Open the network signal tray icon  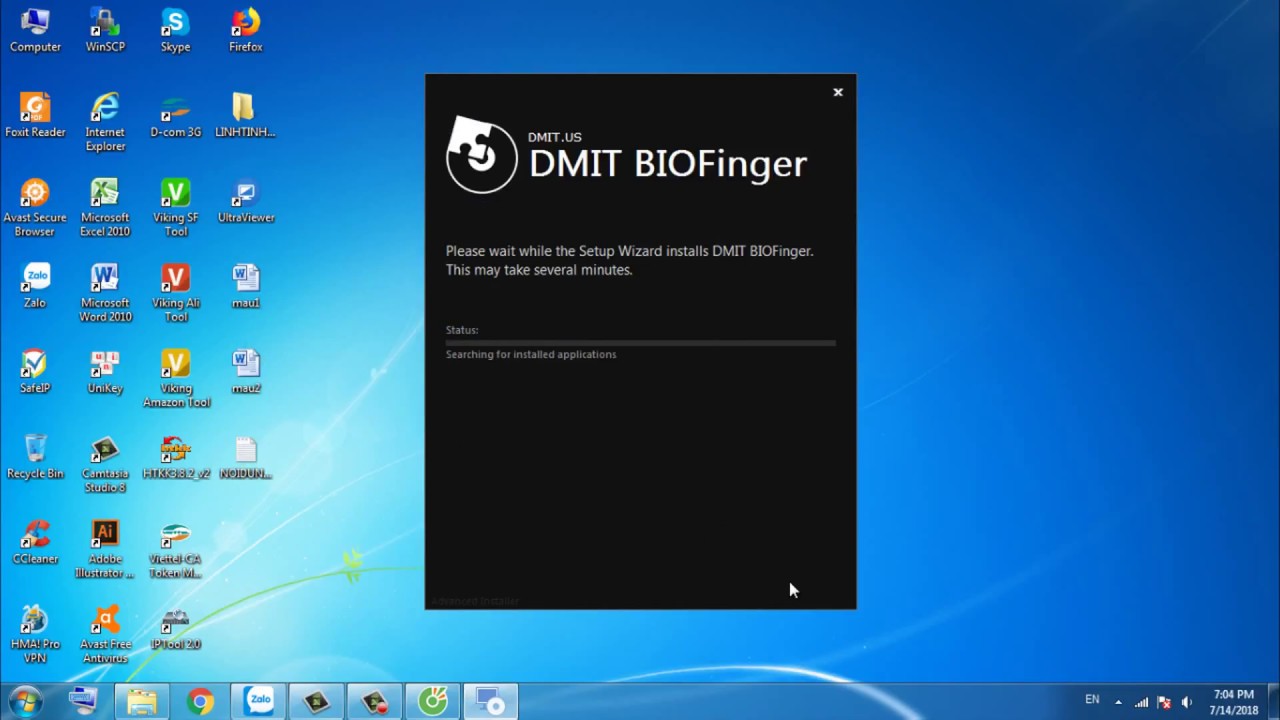click(x=1141, y=702)
